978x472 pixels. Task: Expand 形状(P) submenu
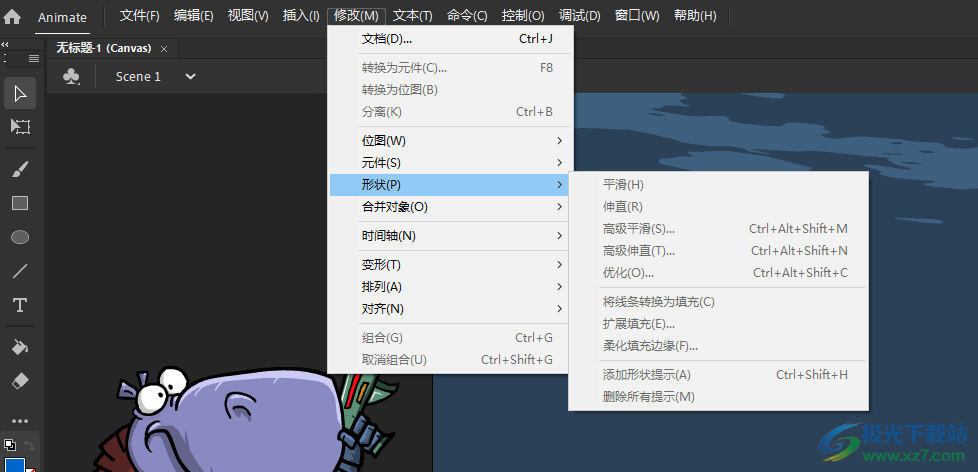click(x=448, y=185)
